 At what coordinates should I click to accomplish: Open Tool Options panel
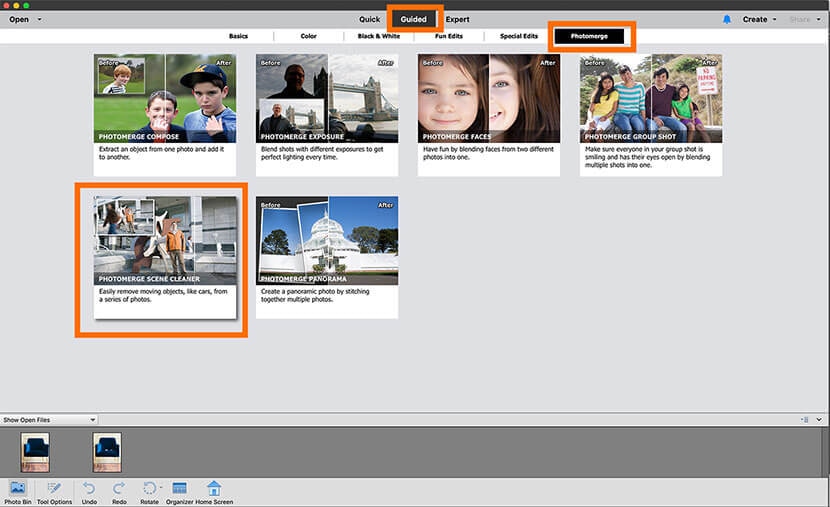[x=54, y=489]
